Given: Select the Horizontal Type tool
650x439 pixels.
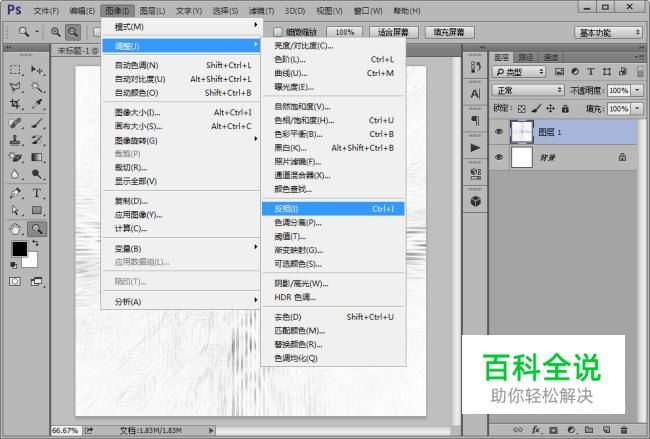Looking at the screenshot, I should click(x=37, y=193).
